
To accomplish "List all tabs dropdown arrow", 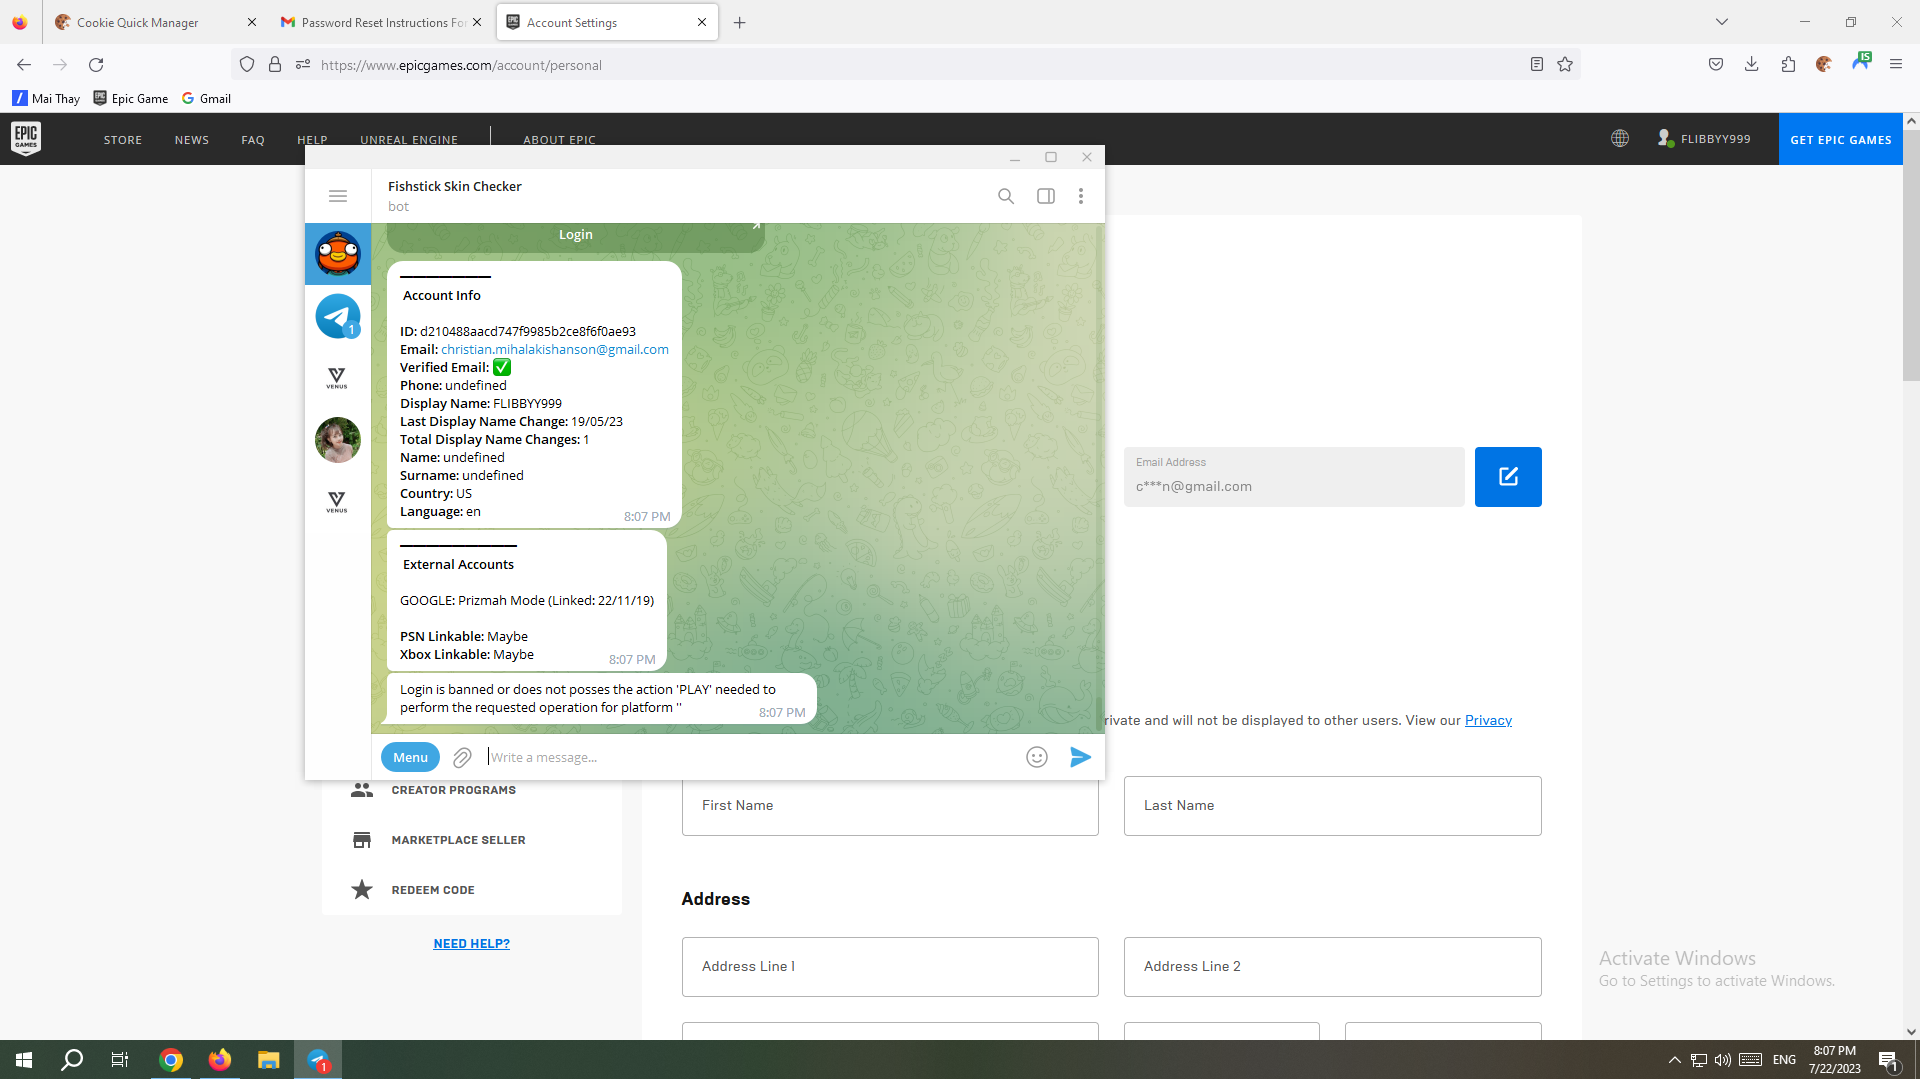I will pyautogui.click(x=1722, y=22).
